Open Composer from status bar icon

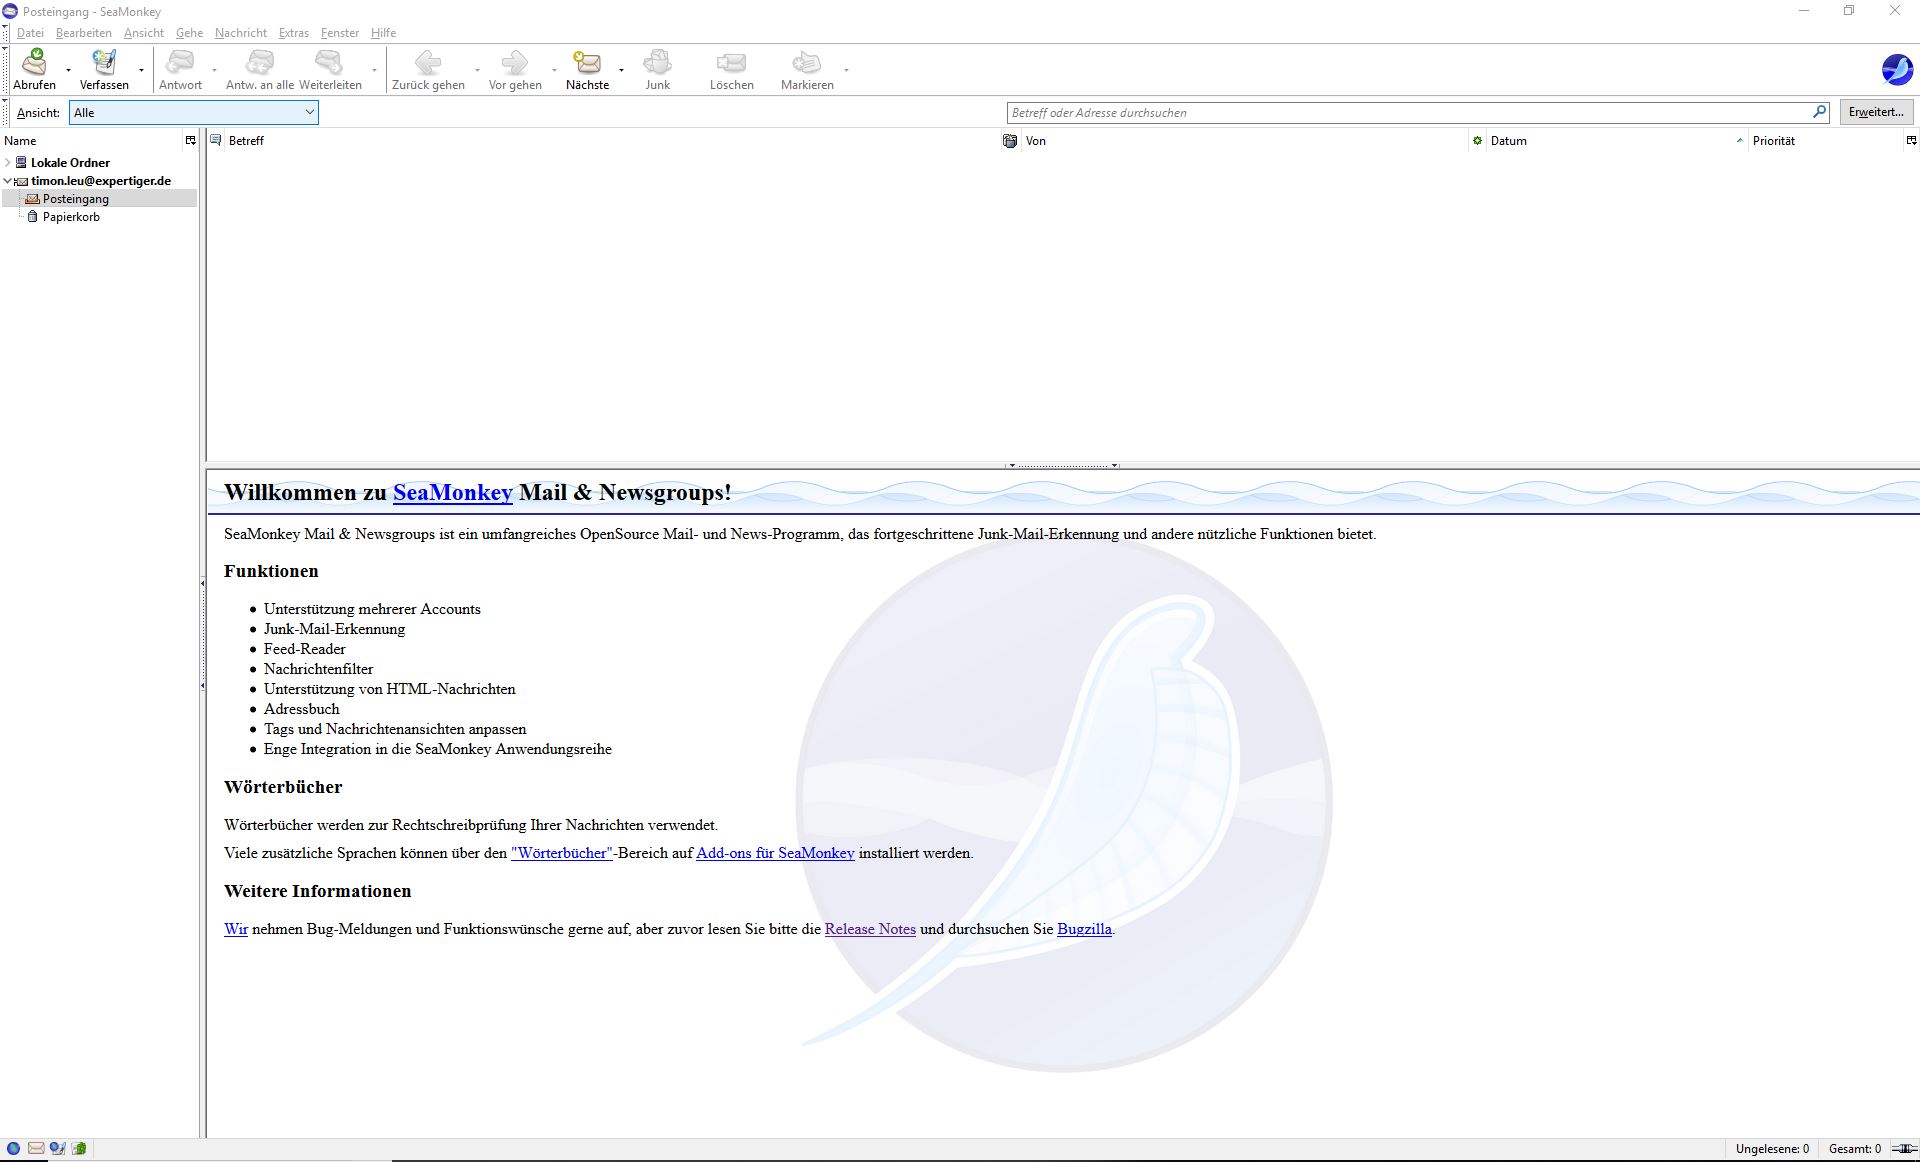click(57, 1149)
